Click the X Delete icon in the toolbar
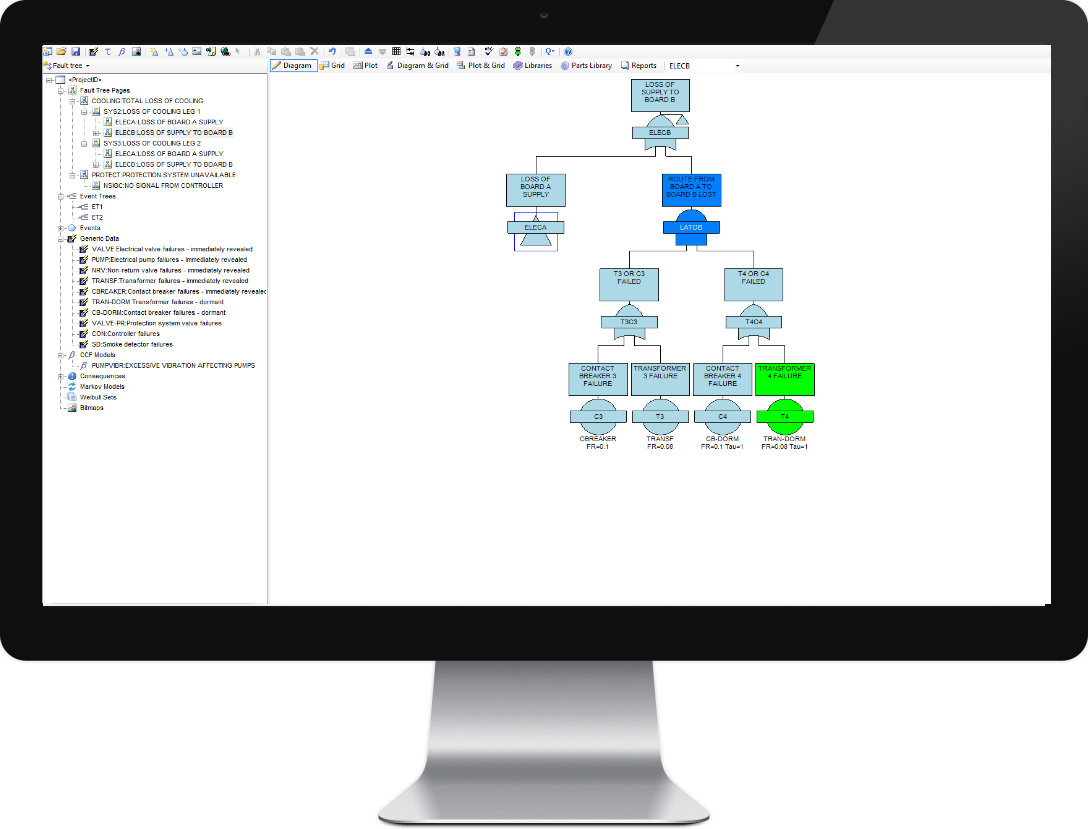1088x829 pixels. point(314,51)
